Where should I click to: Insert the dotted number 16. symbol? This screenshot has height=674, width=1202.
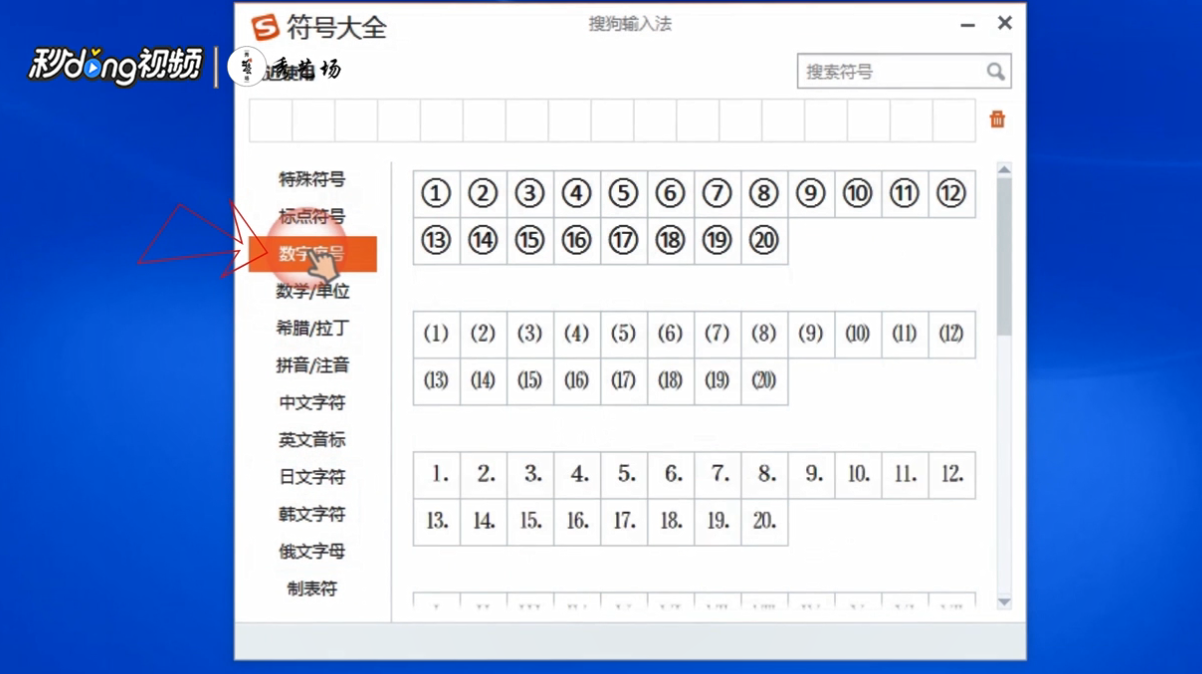tap(577, 521)
